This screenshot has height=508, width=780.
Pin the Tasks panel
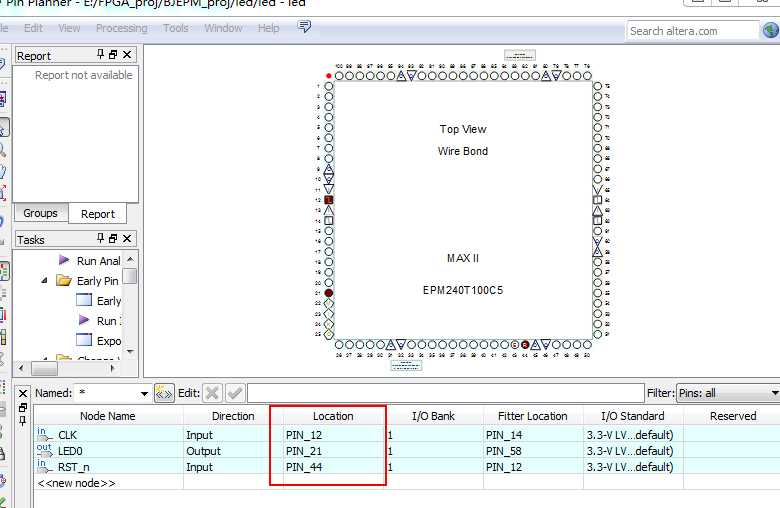(x=100, y=238)
